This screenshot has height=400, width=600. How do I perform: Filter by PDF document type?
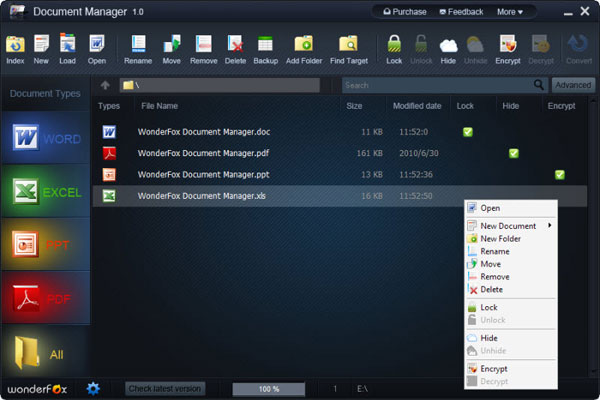pos(46,298)
